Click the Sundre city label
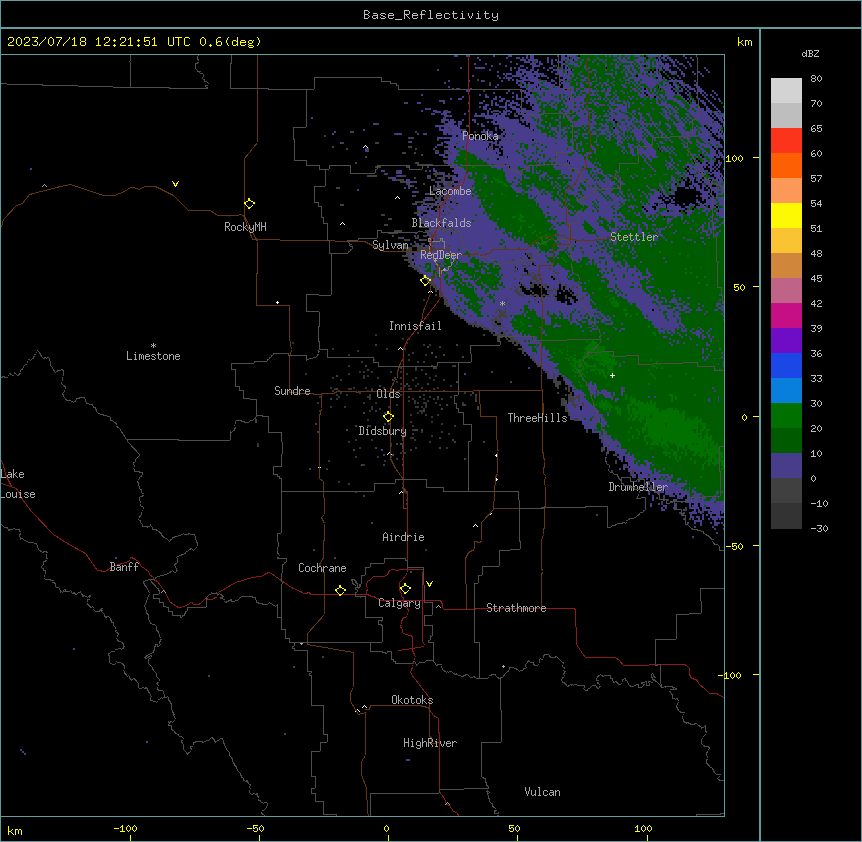This screenshot has height=842, width=862. click(x=292, y=391)
